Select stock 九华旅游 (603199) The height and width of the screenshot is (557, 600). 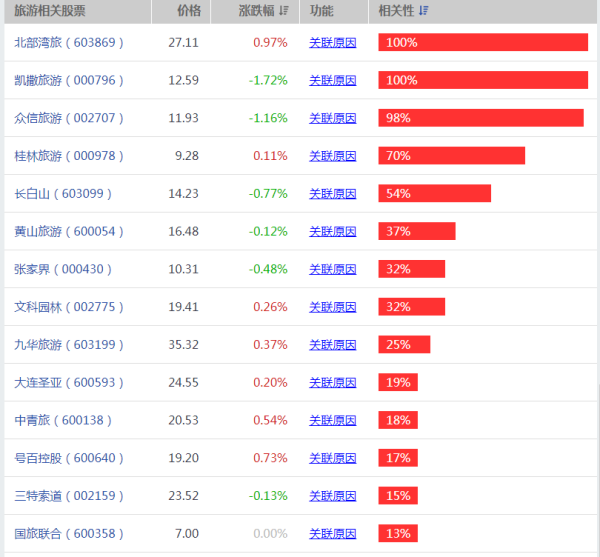[x=69, y=345]
